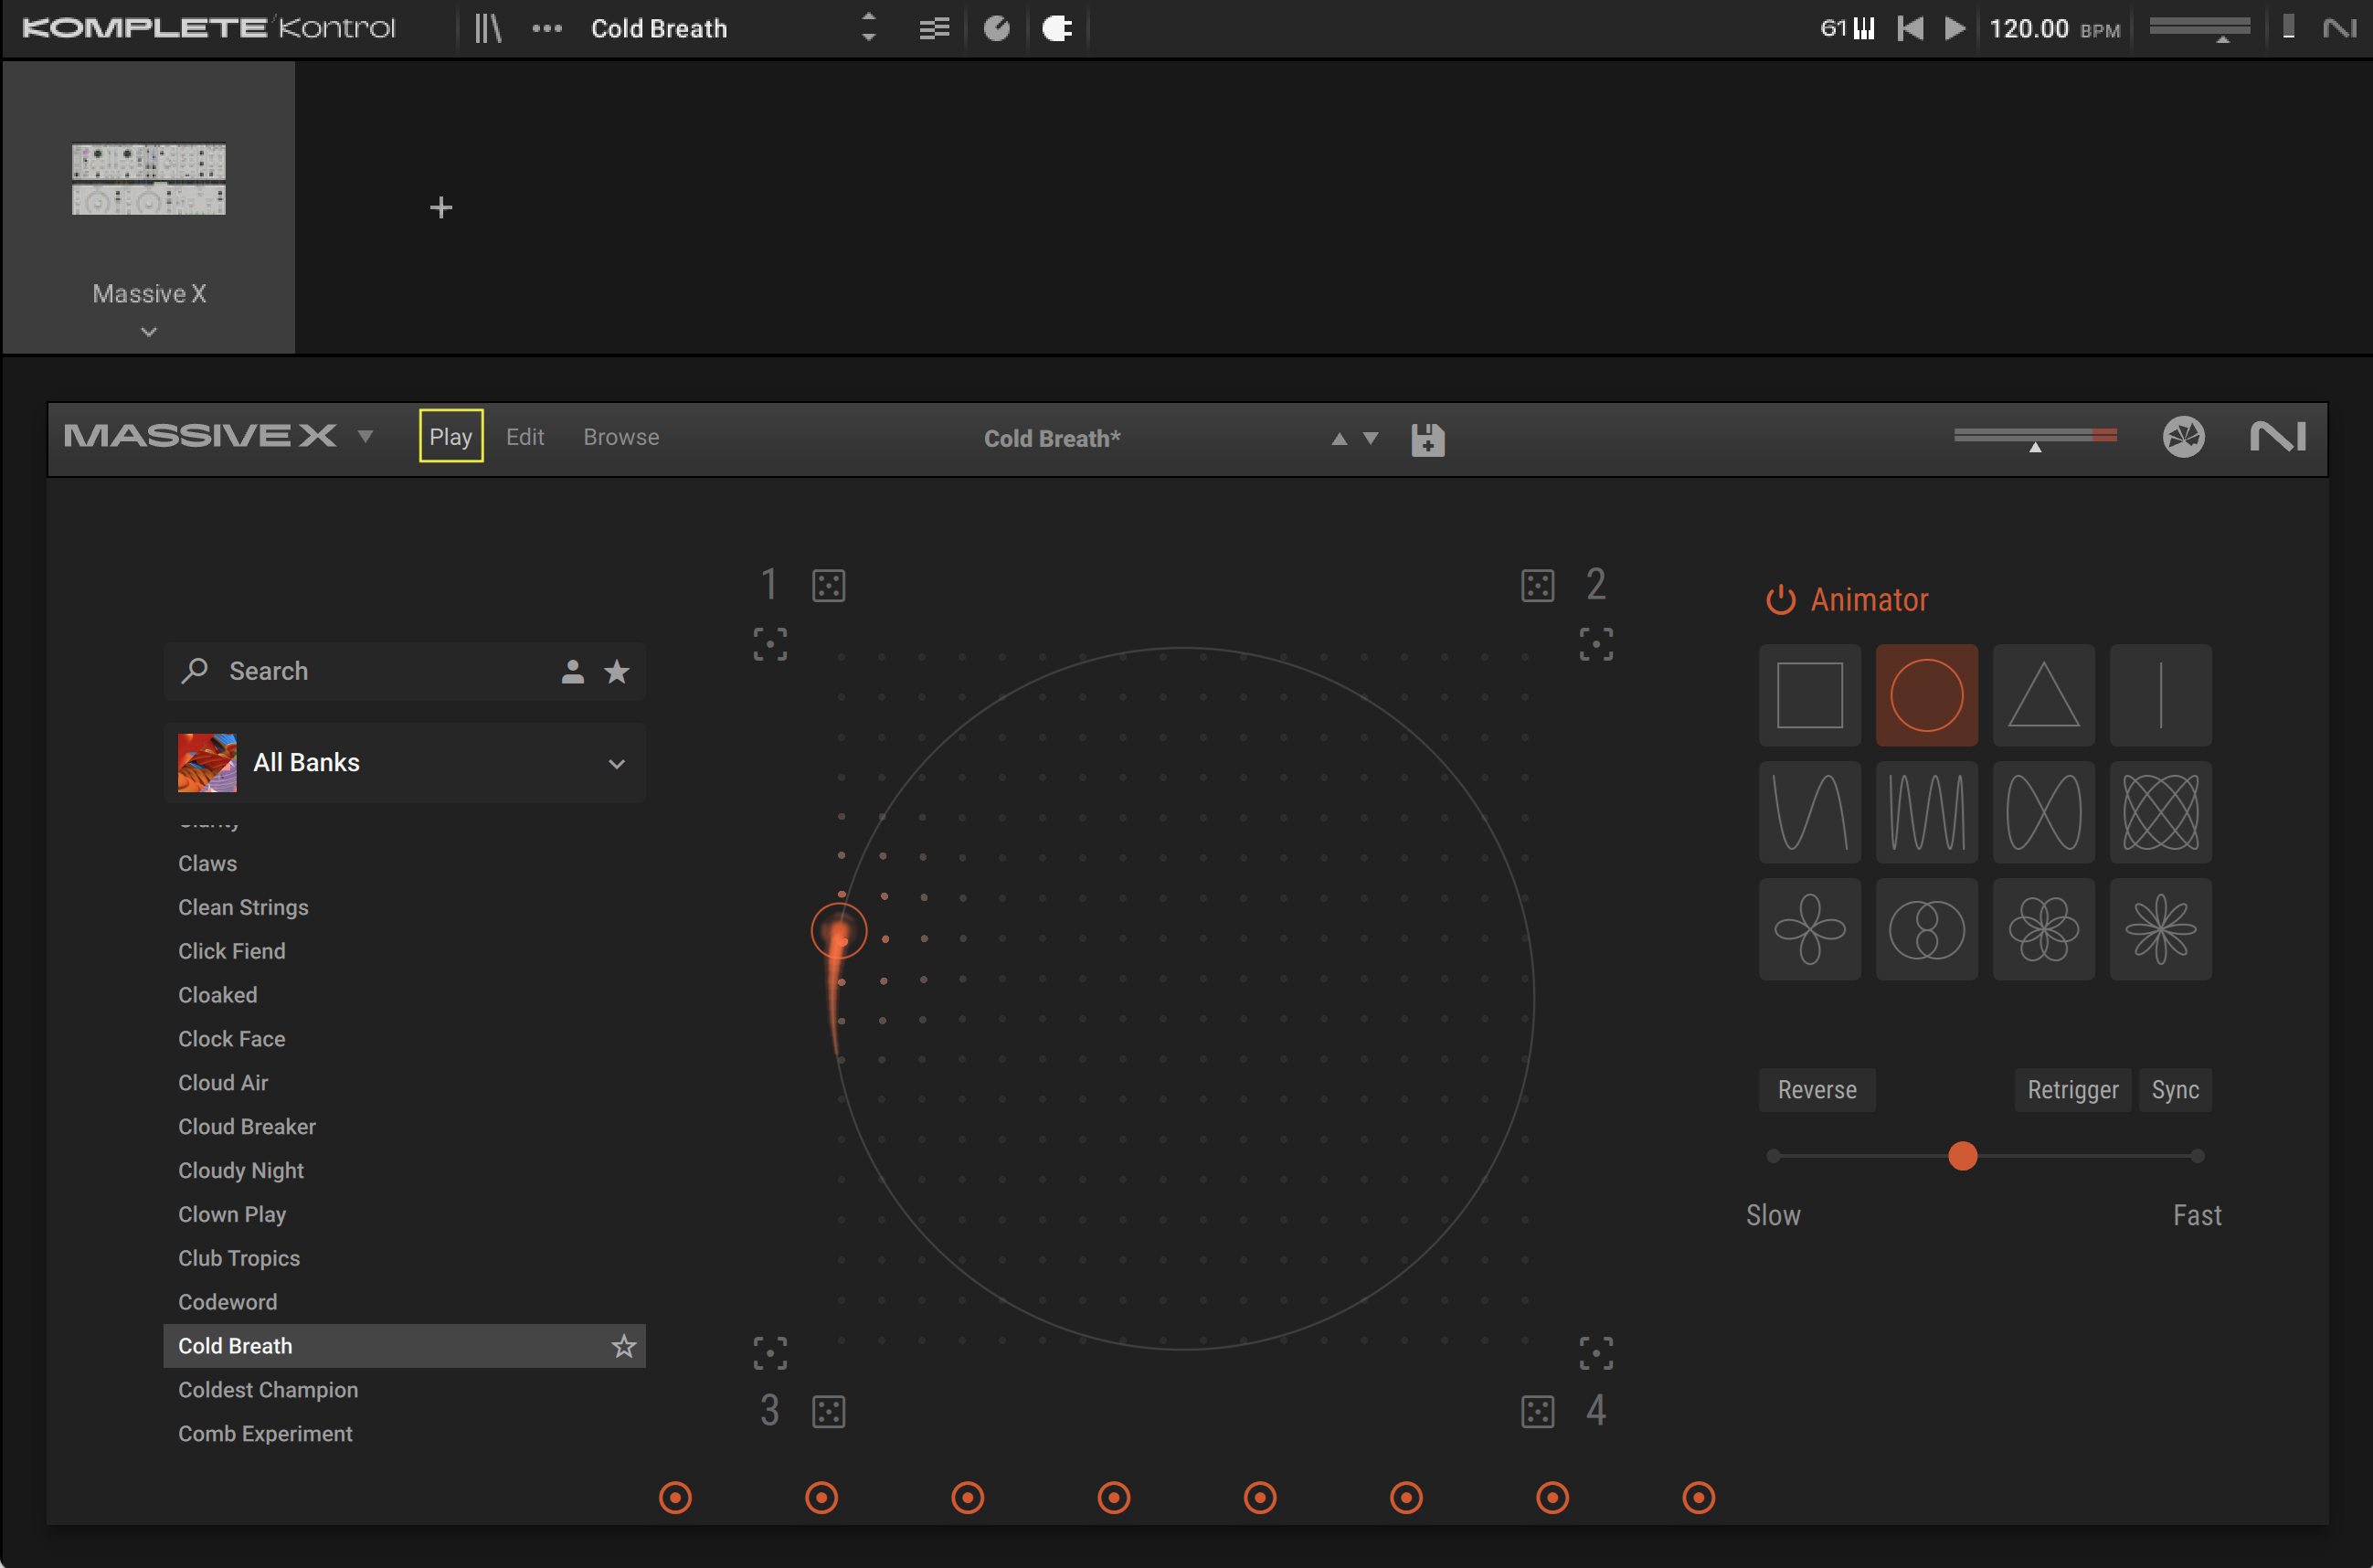
Task: Load the Cloudy Night preset
Action: tap(240, 1171)
